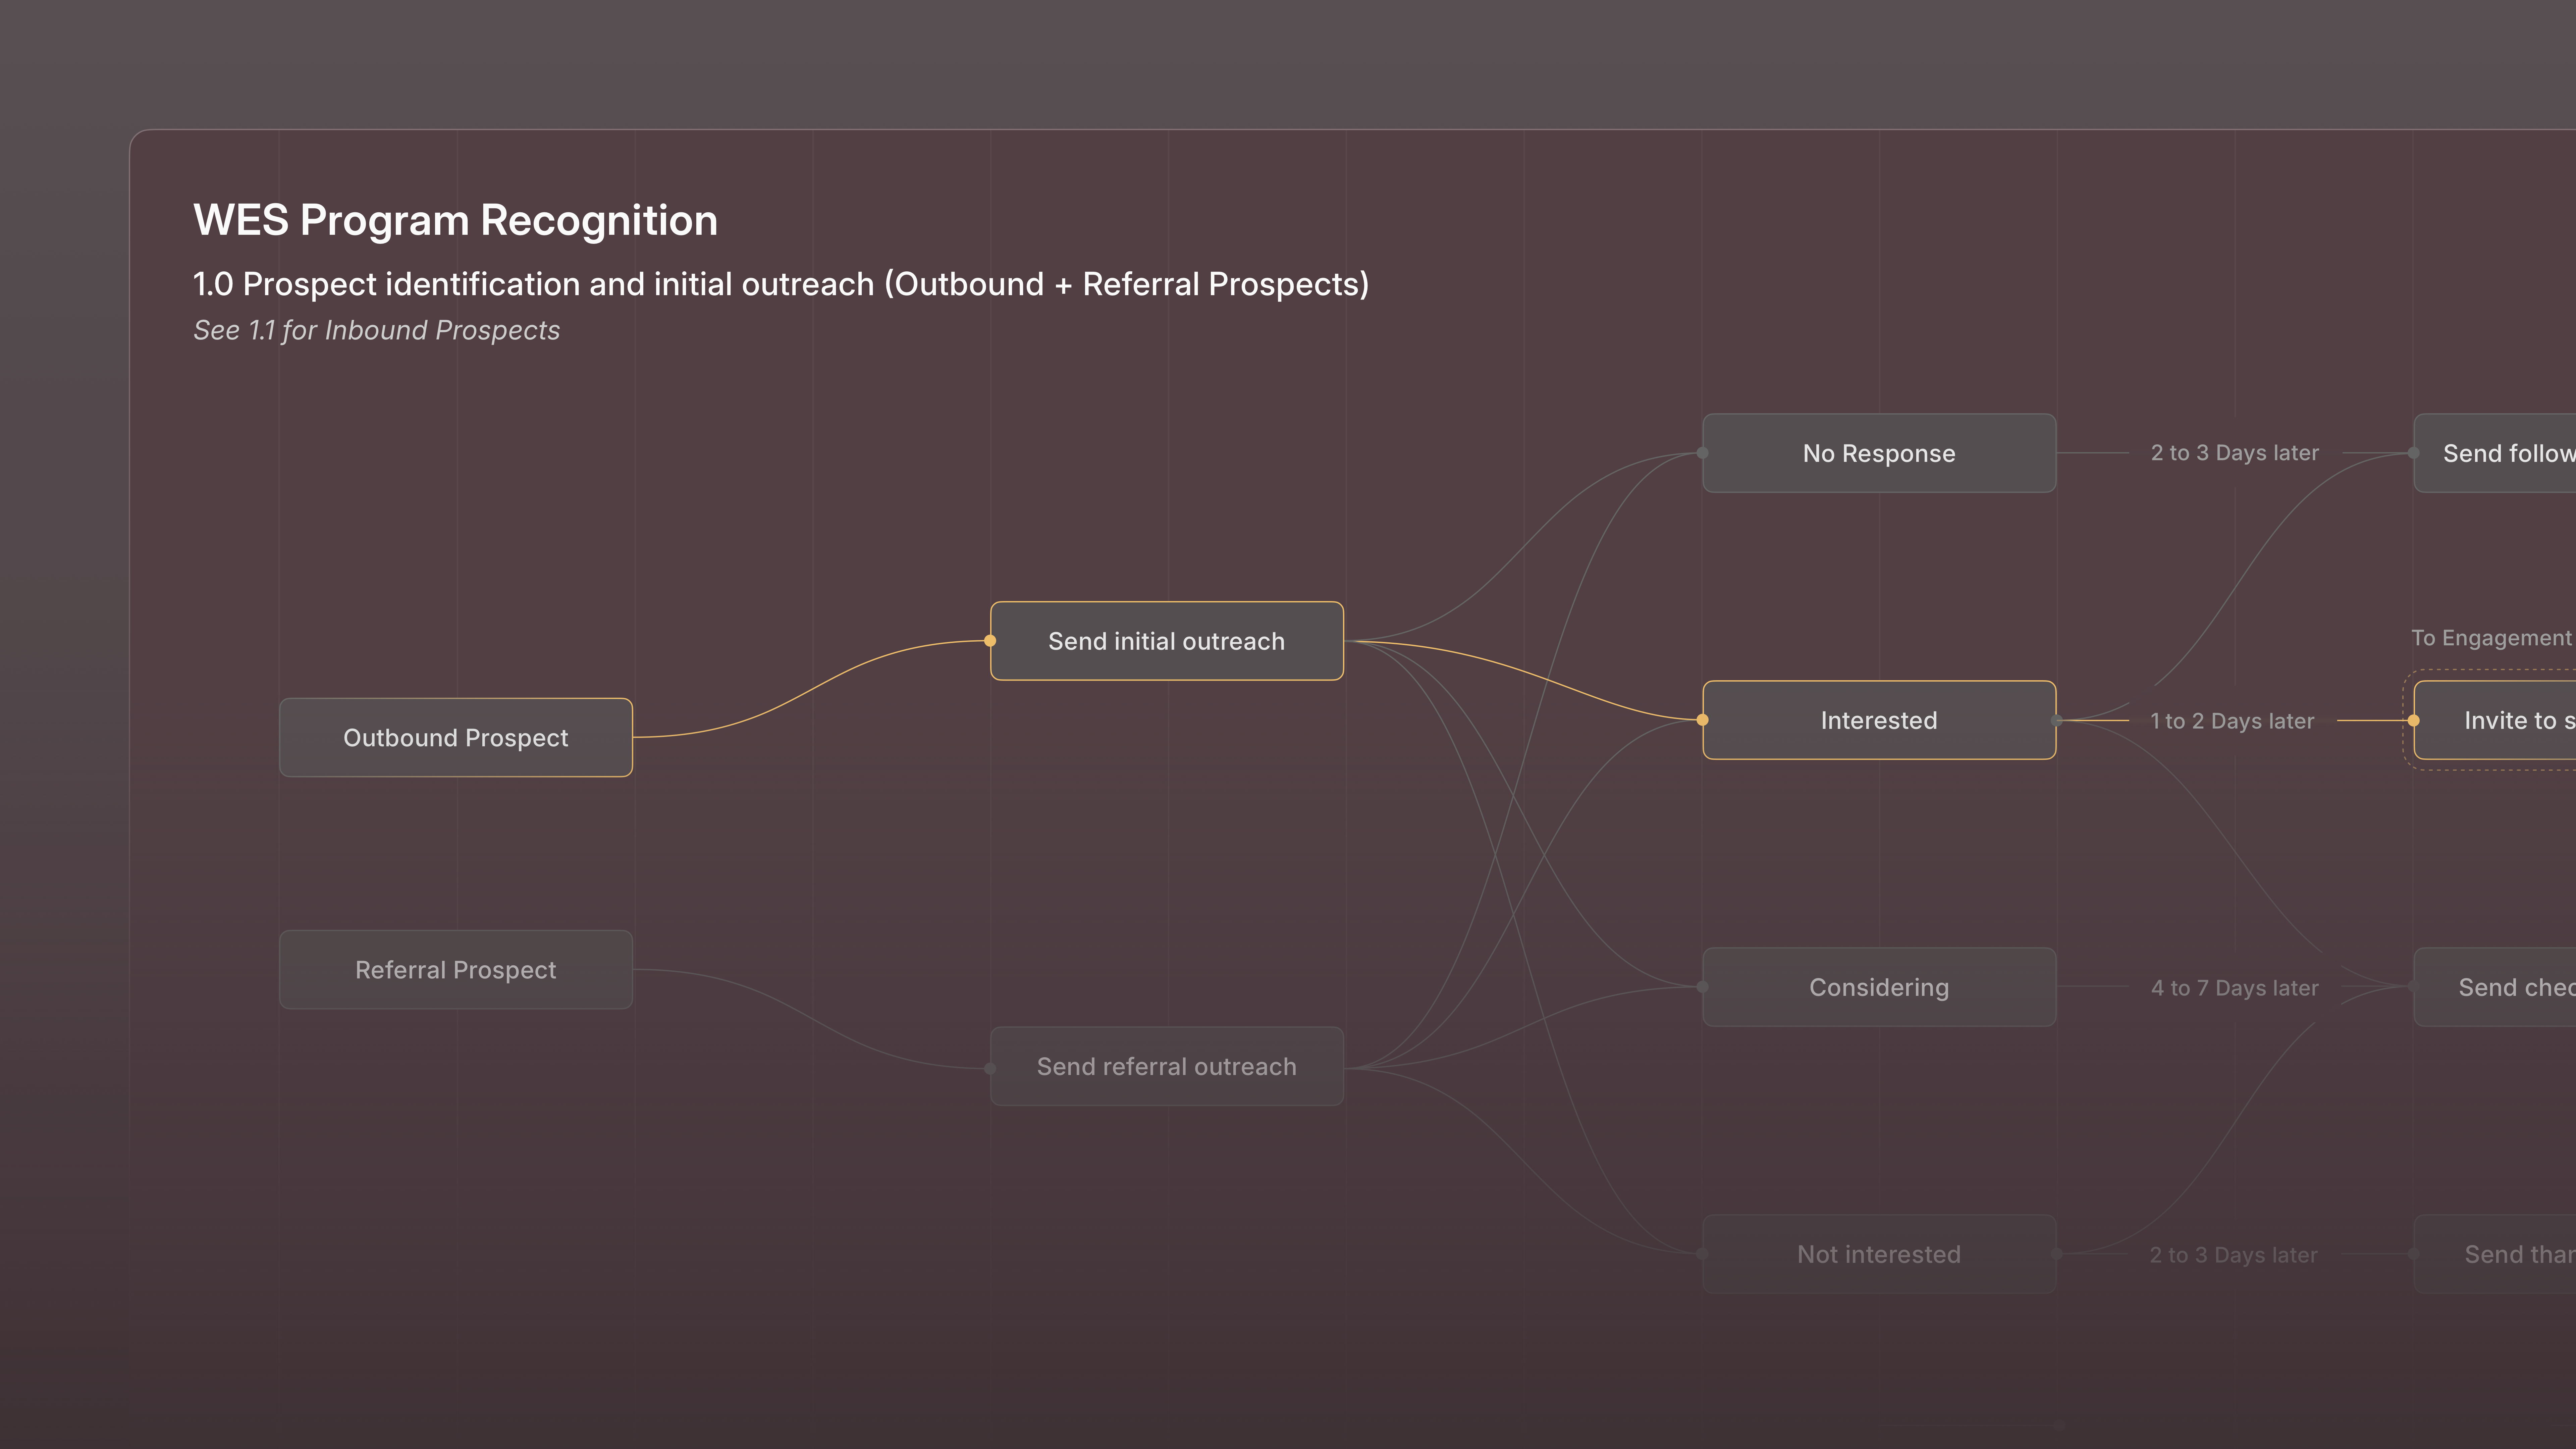Select the Interested node
Viewport: 2576px width, 1449px height.
pos(1879,720)
